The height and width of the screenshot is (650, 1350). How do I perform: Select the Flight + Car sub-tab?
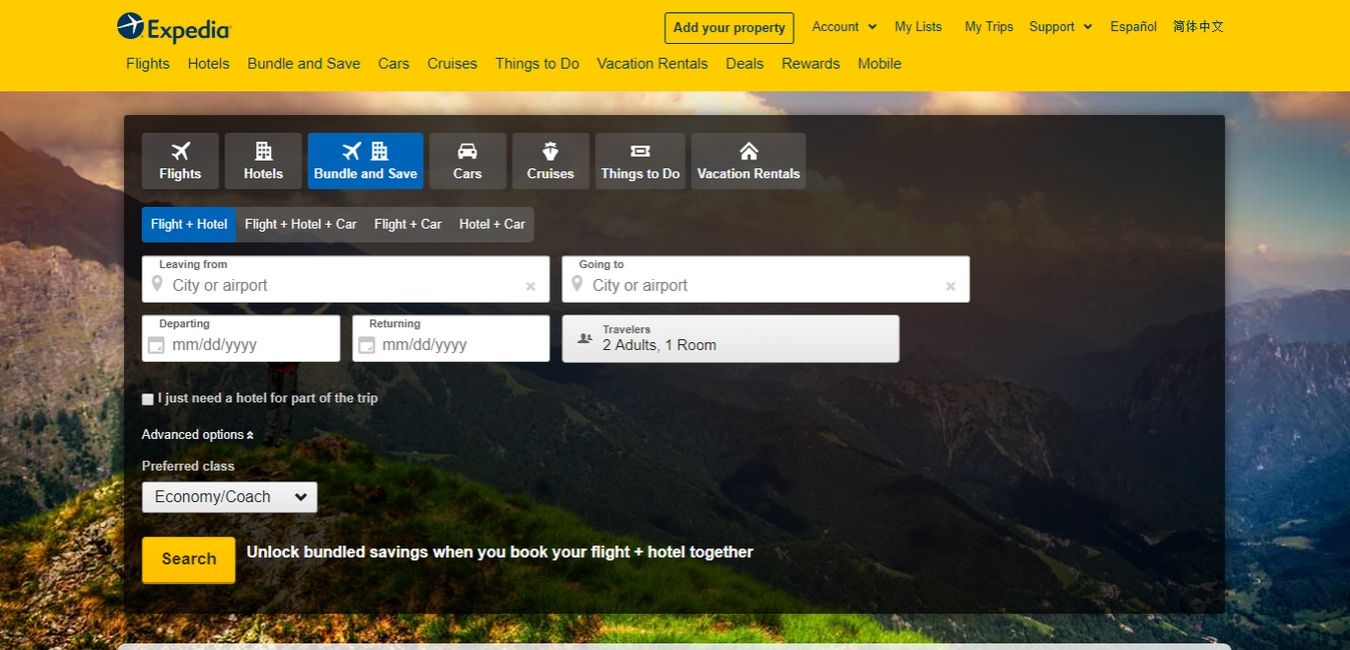point(408,224)
